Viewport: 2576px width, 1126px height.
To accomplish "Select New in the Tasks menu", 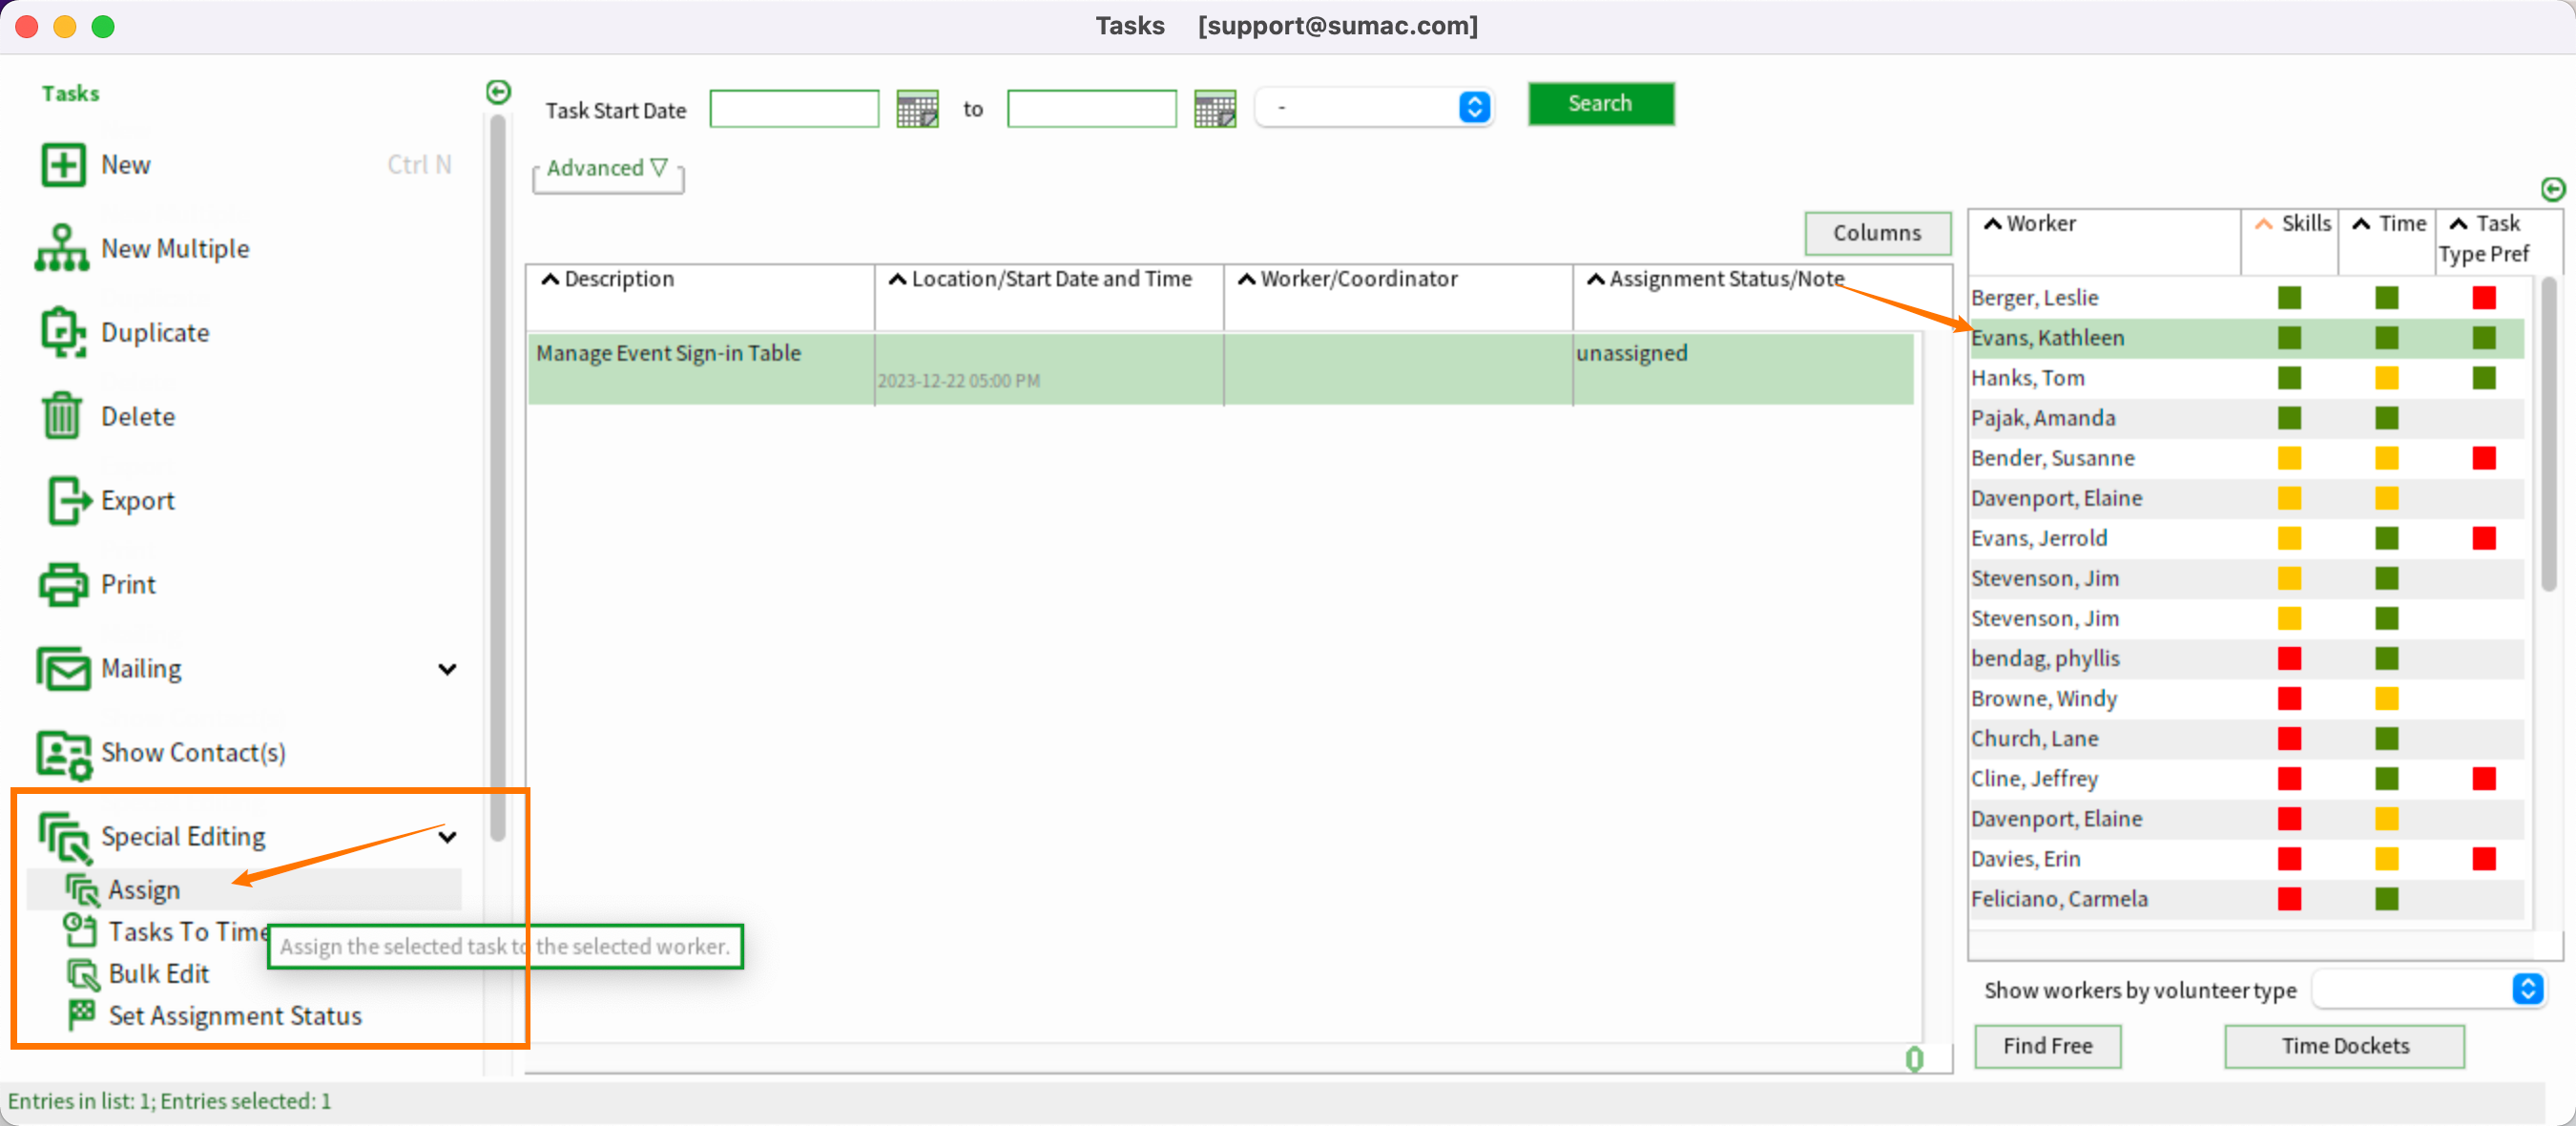I will coord(125,165).
